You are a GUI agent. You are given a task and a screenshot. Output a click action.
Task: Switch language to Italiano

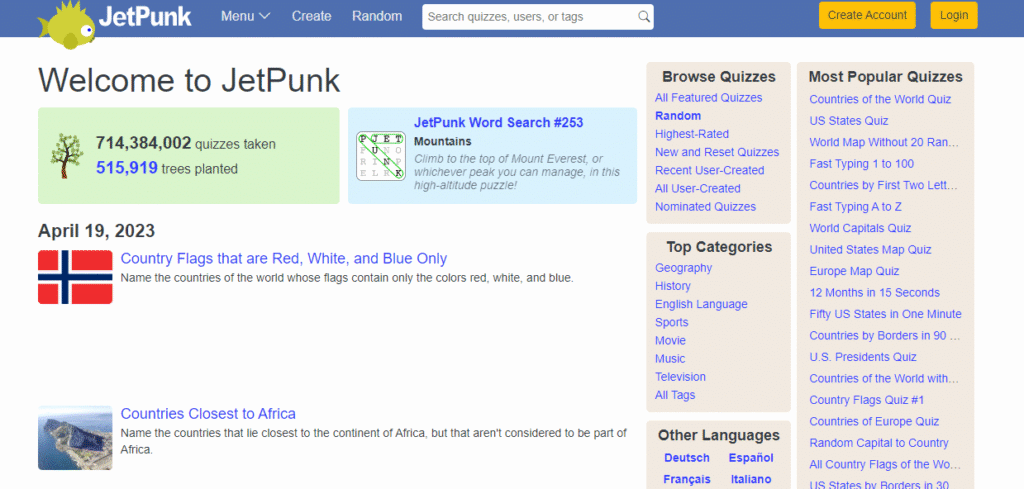(x=751, y=480)
